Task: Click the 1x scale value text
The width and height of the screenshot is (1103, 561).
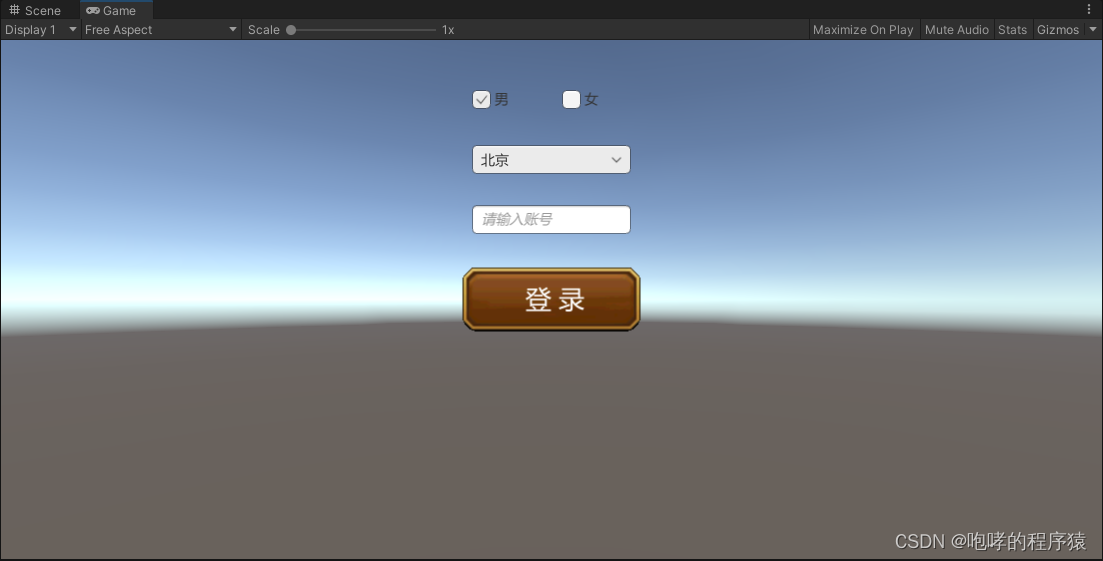Action: coord(448,30)
